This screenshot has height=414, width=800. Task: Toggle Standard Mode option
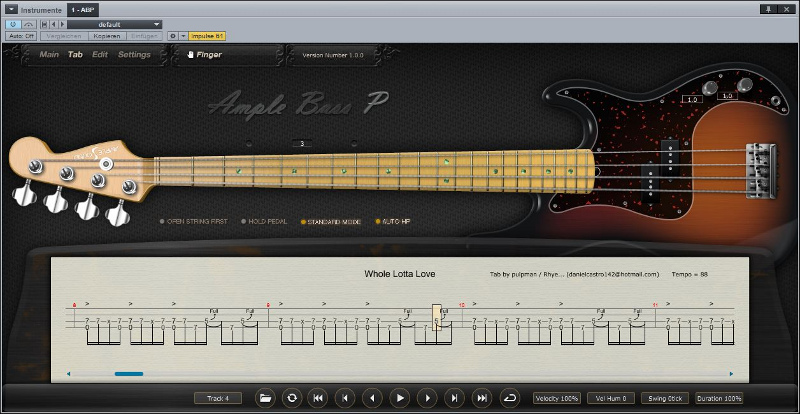[331, 222]
